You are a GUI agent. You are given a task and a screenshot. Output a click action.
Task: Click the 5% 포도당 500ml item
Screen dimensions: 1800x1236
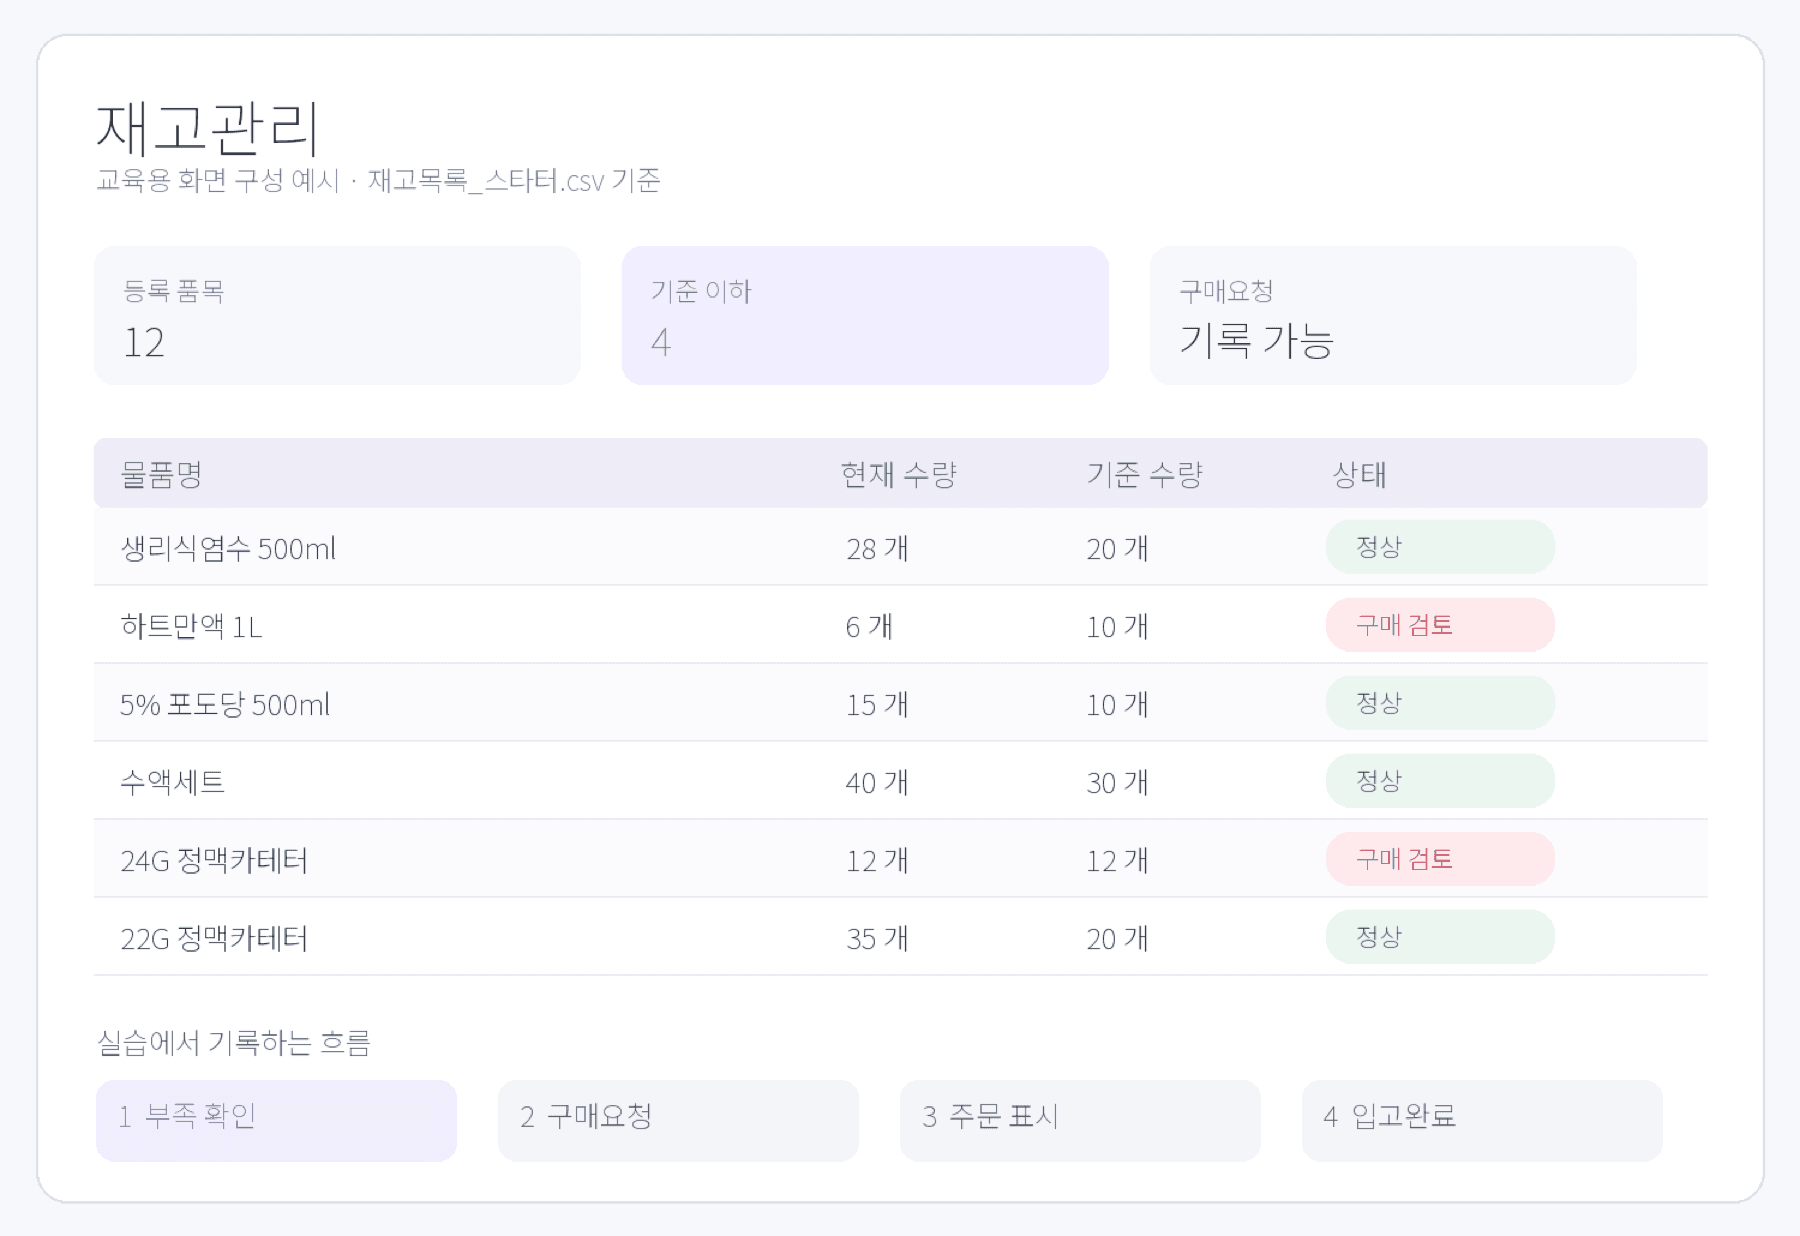[225, 704]
